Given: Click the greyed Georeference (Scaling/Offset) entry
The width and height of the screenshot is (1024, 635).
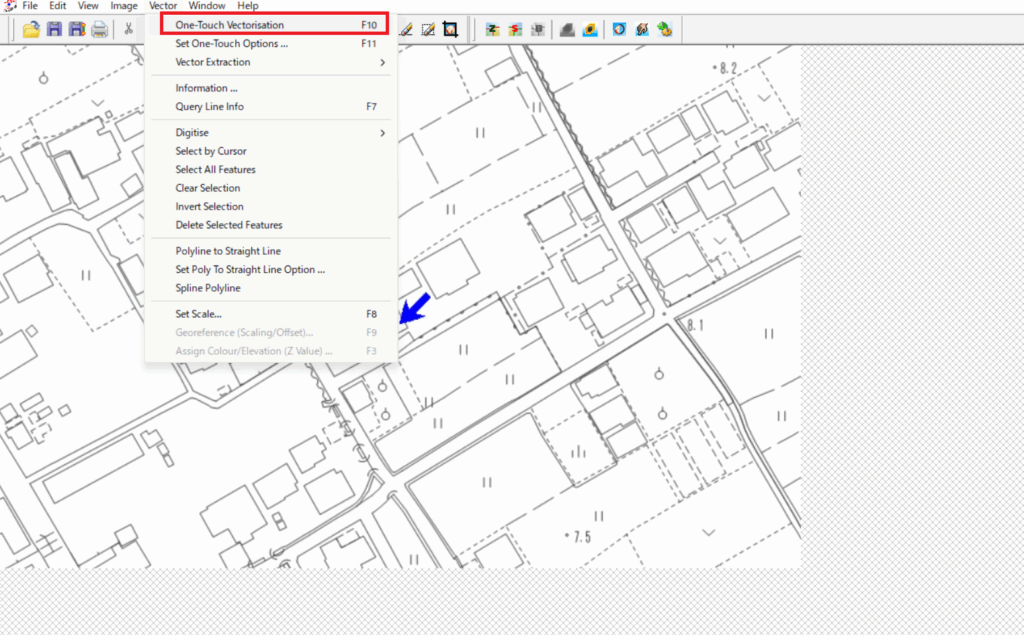Looking at the screenshot, I should click(x=271, y=333).
